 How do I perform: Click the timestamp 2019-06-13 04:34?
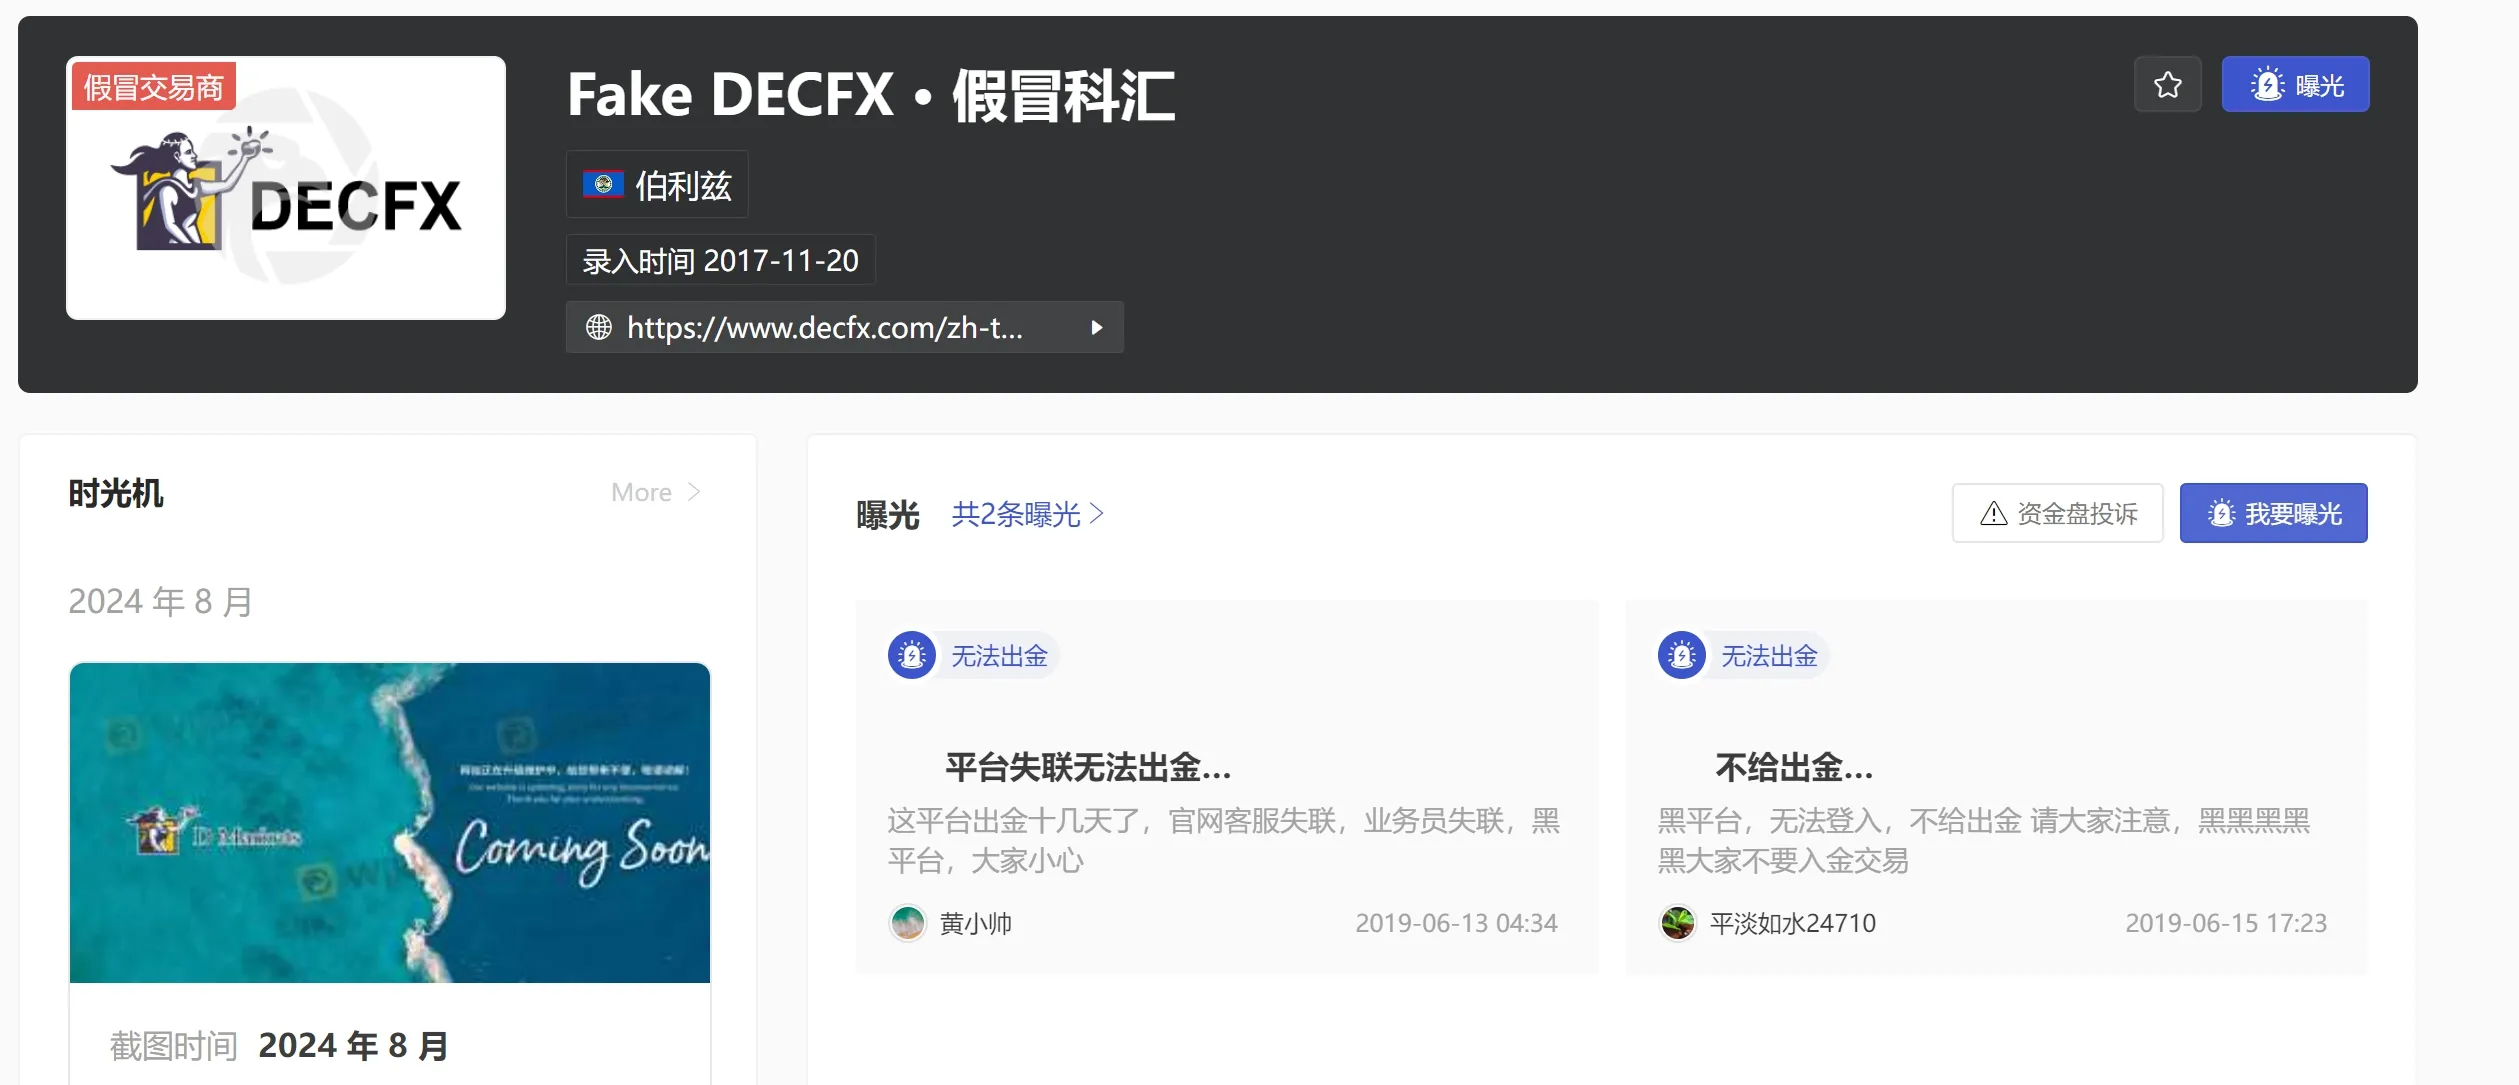[1456, 924]
